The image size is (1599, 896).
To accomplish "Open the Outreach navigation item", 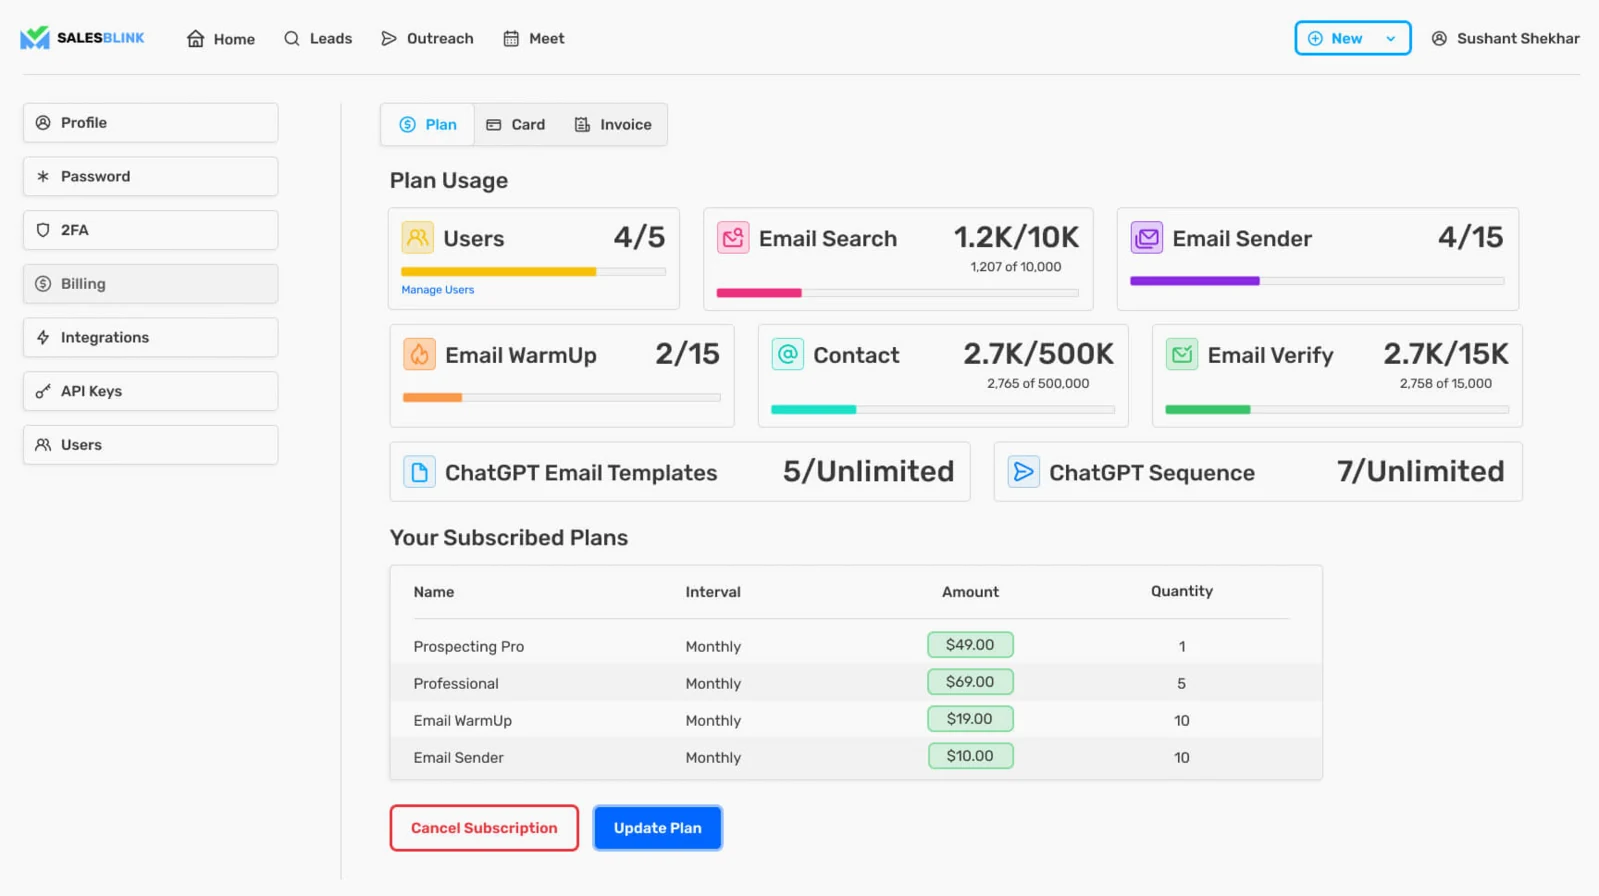I will (x=427, y=38).
